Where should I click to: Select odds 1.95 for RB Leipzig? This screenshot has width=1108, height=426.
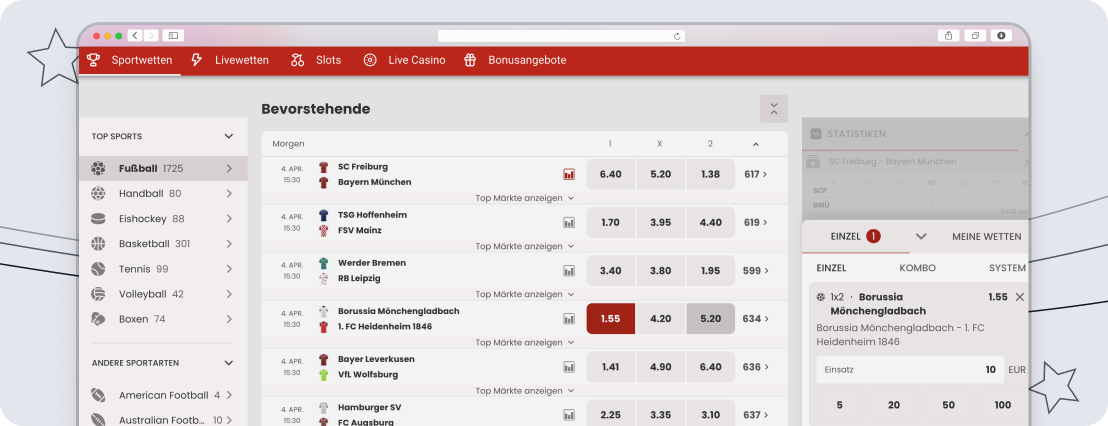(x=710, y=271)
